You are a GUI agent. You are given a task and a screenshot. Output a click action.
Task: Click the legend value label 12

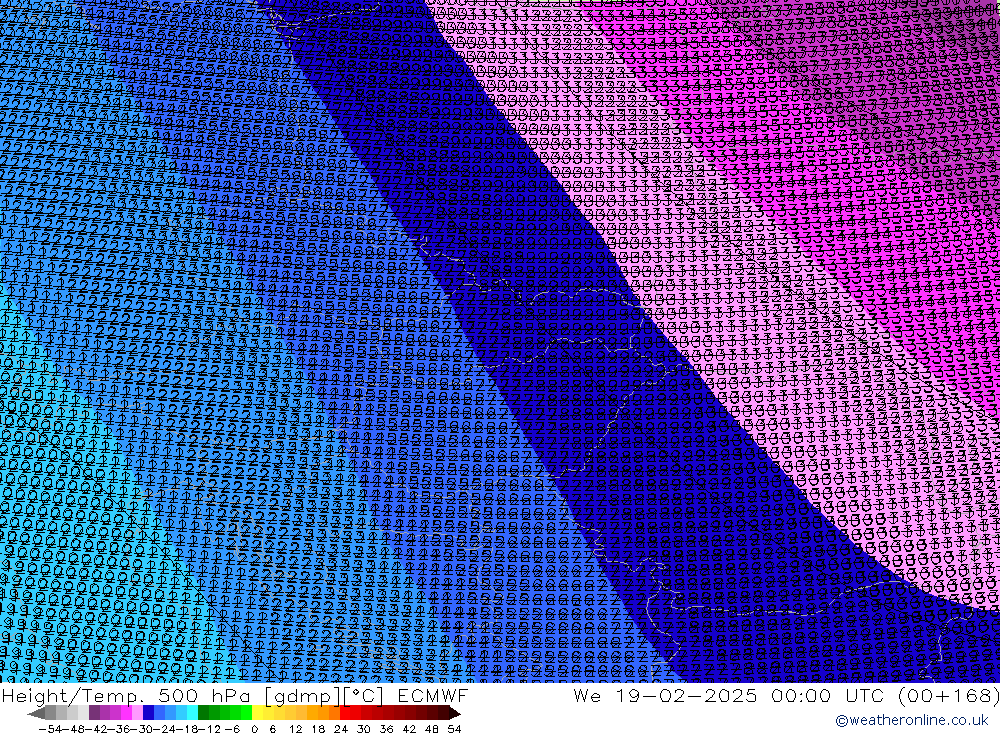(x=295, y=729)
